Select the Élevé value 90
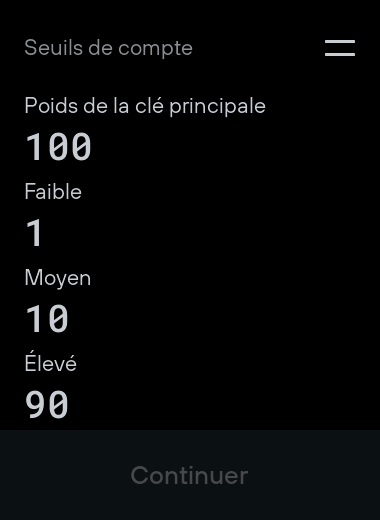The image size is (380, 520). click(x=47, y=404)
